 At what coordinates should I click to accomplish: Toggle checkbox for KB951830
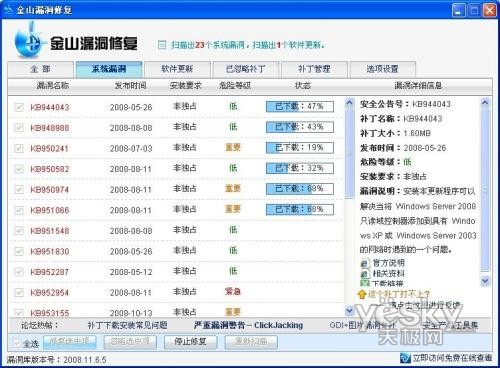coord(19,251)
